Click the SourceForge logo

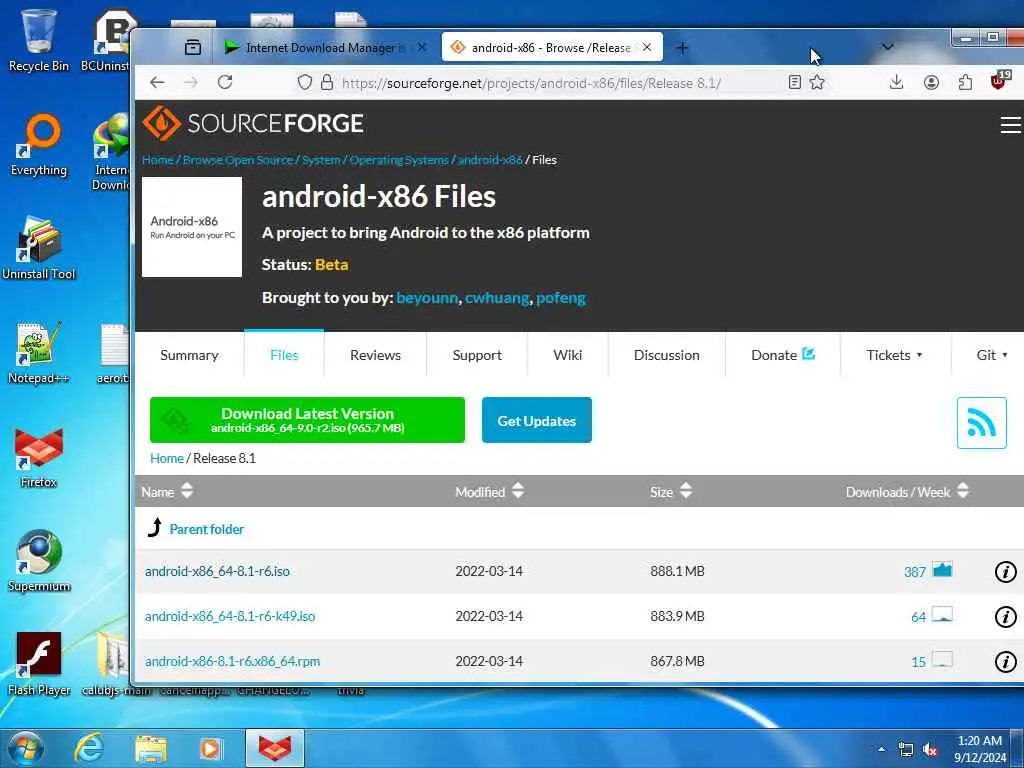253,123
